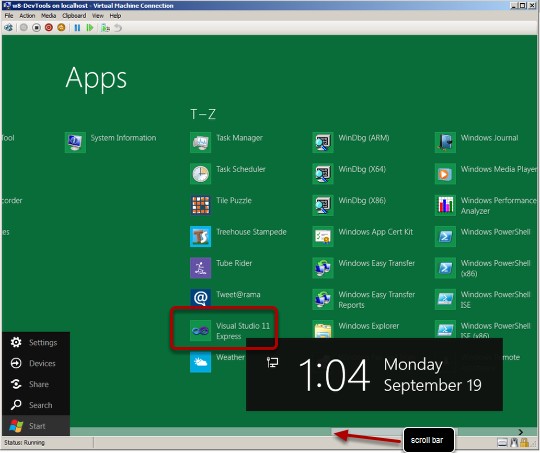Image resolution: width=540 pixels, height=453 pixels.
Task: Open Task Scheduler
Action: [x=228, y=173]
